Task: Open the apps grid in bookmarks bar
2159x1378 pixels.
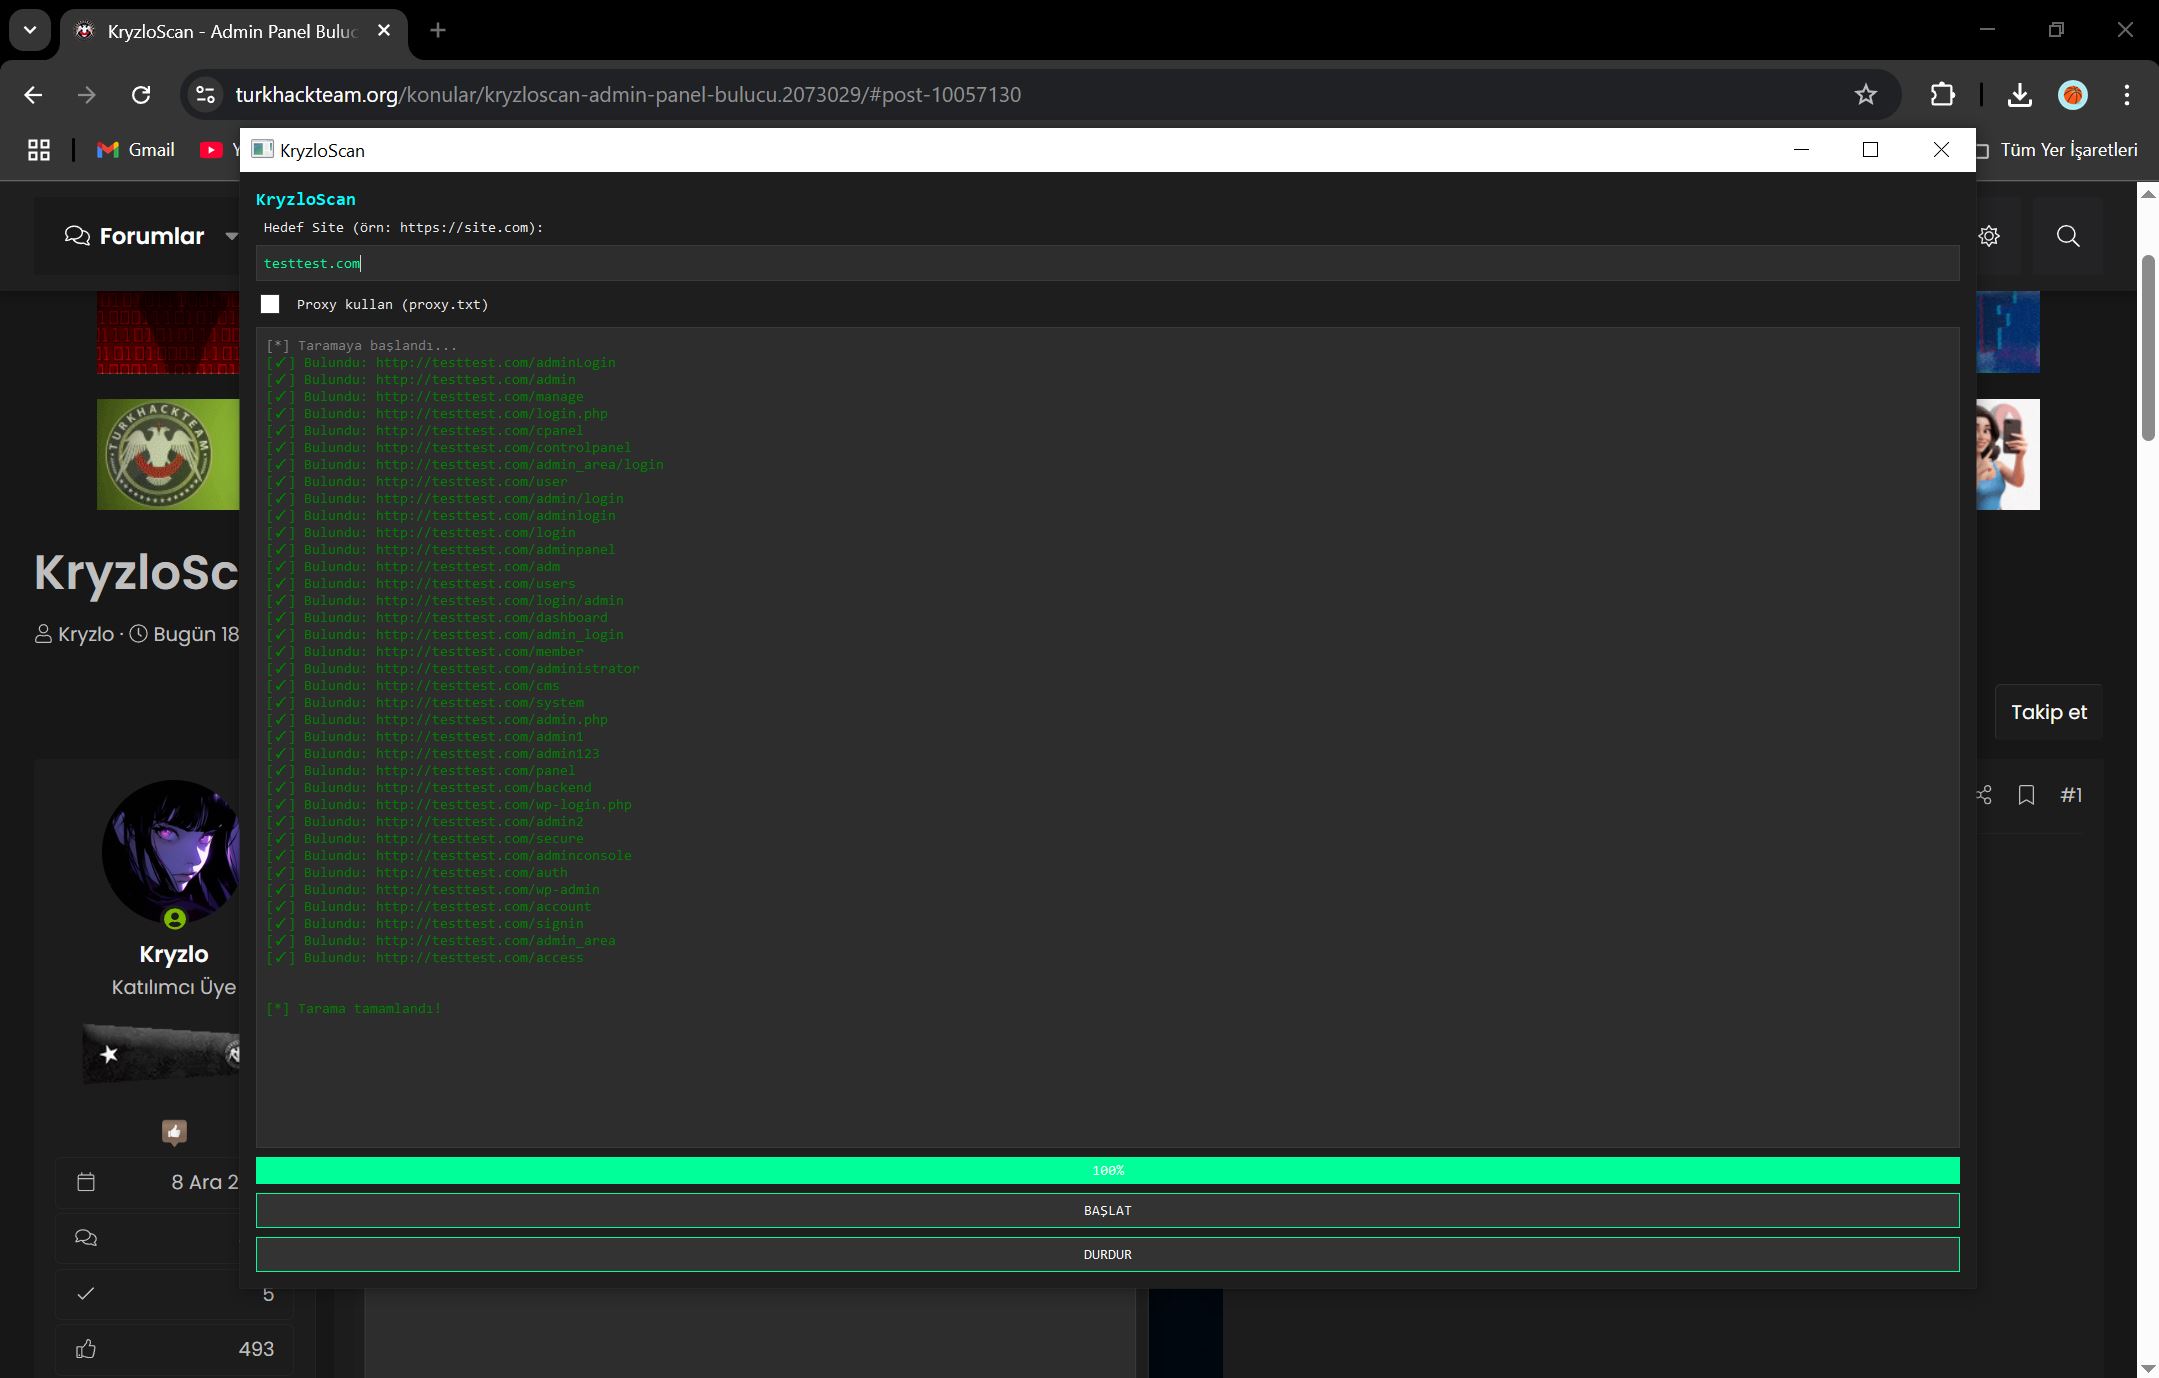Action: click(39, 150)
